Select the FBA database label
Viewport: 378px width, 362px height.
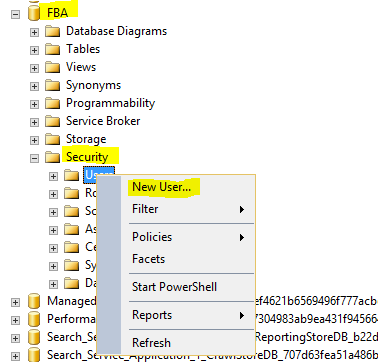[58, 13]
